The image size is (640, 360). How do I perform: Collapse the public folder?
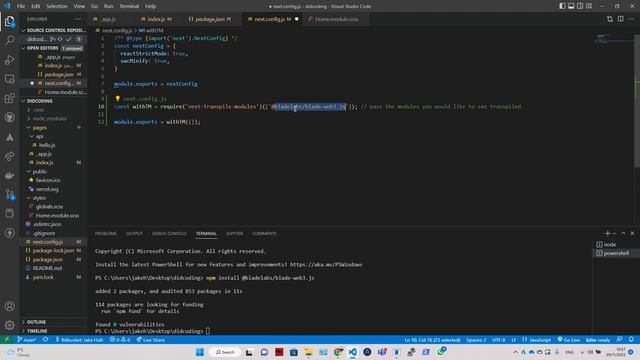(40, 172)
